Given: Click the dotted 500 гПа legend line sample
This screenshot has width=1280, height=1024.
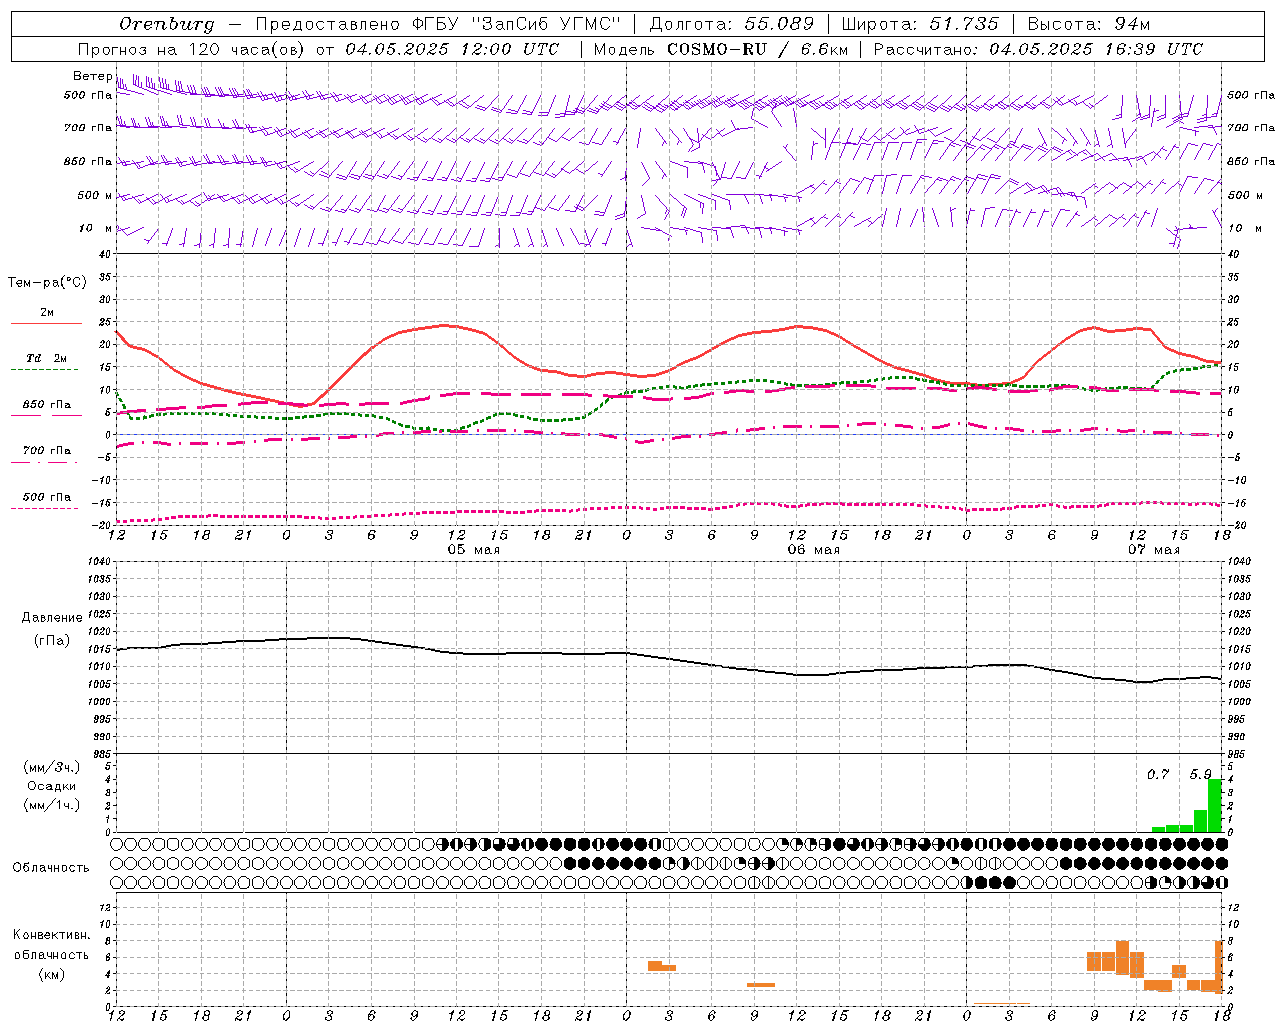Looking at the screenshot, I should pyautogui.click(x=44, y=508).
